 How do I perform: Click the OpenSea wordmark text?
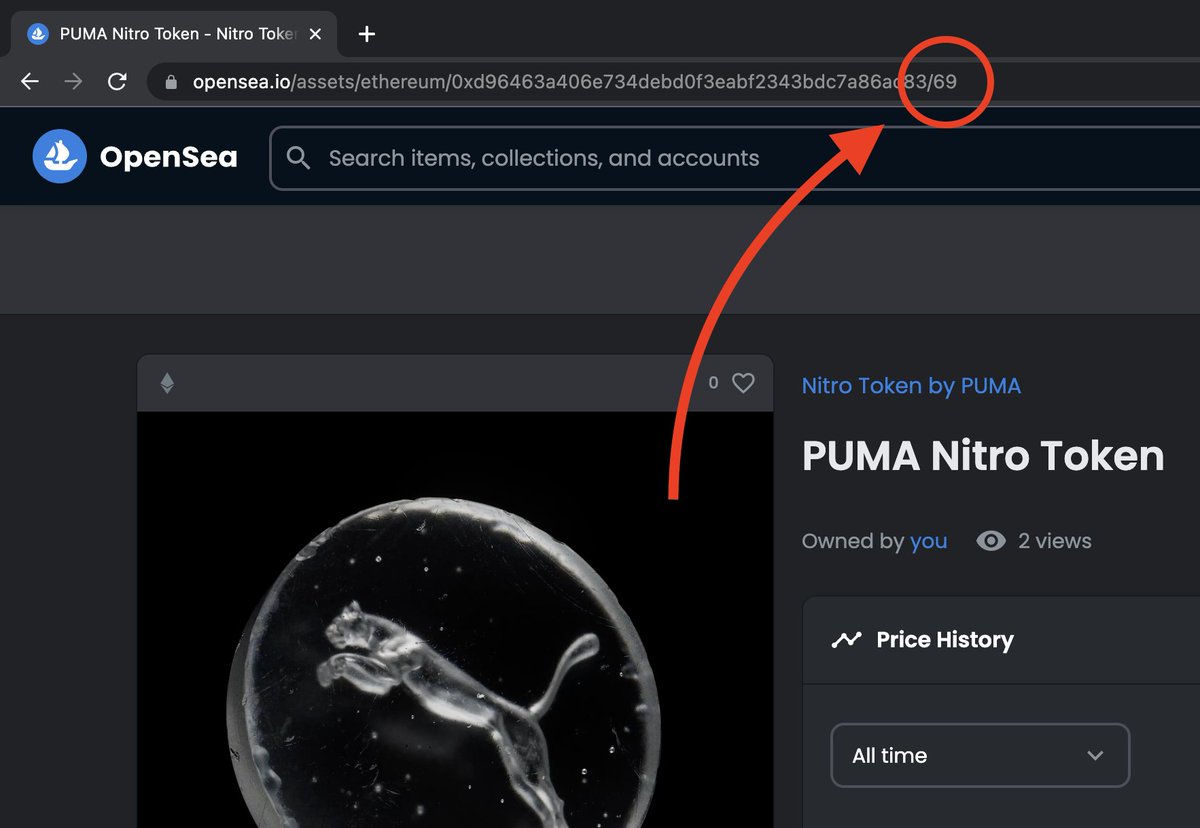(168, 157)
